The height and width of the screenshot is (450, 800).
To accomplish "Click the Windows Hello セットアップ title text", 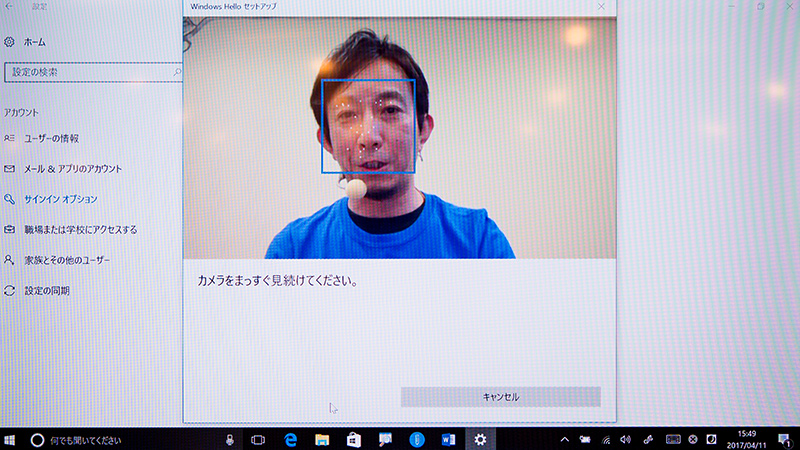I will 233,7.
